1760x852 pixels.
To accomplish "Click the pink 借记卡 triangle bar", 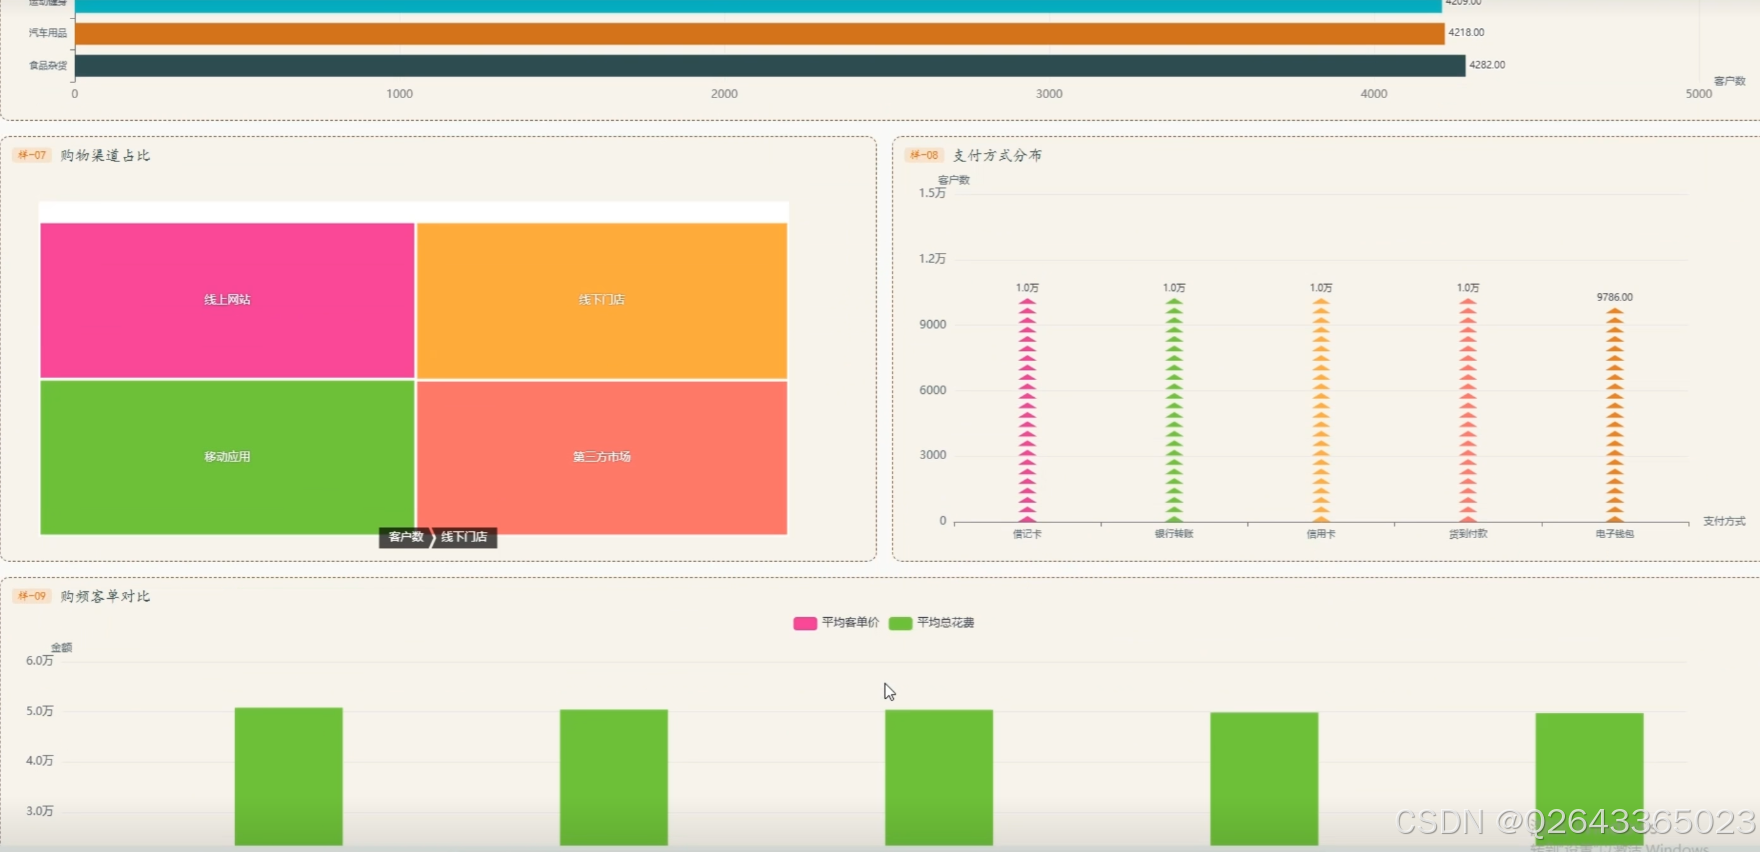I will coord(1027,410).
